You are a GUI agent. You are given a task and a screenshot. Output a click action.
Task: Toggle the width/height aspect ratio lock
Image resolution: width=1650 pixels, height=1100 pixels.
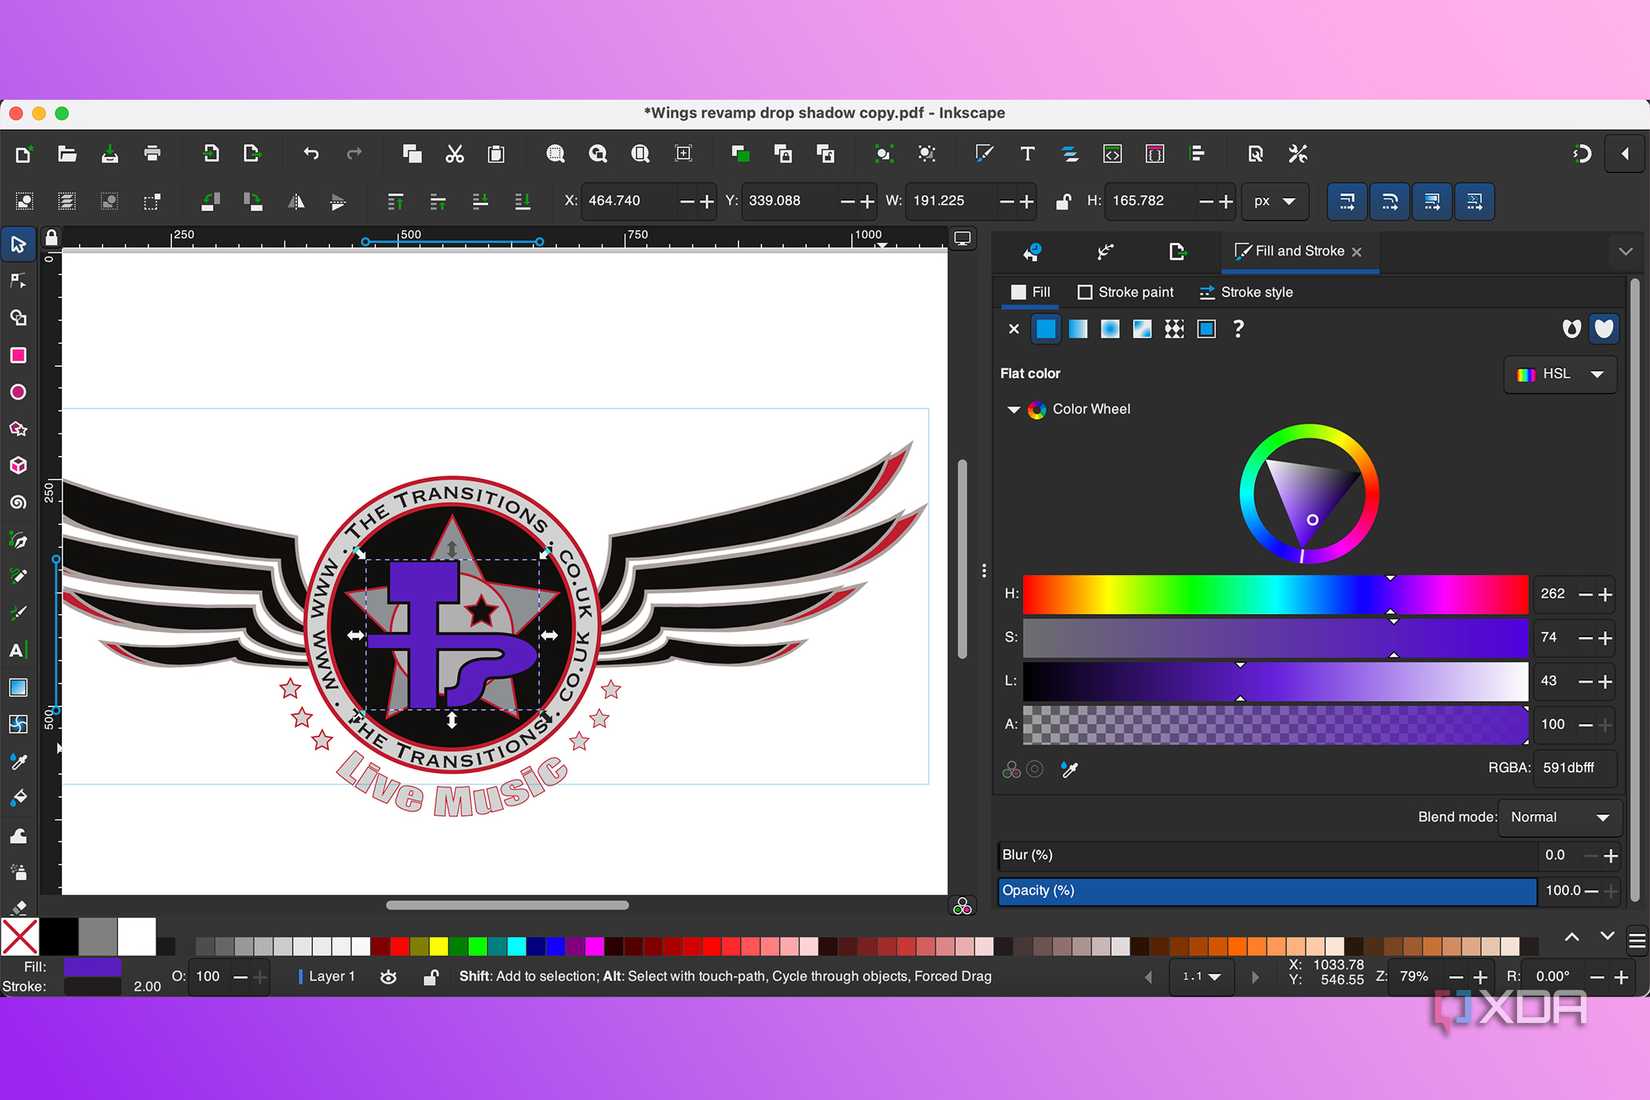1062,201
